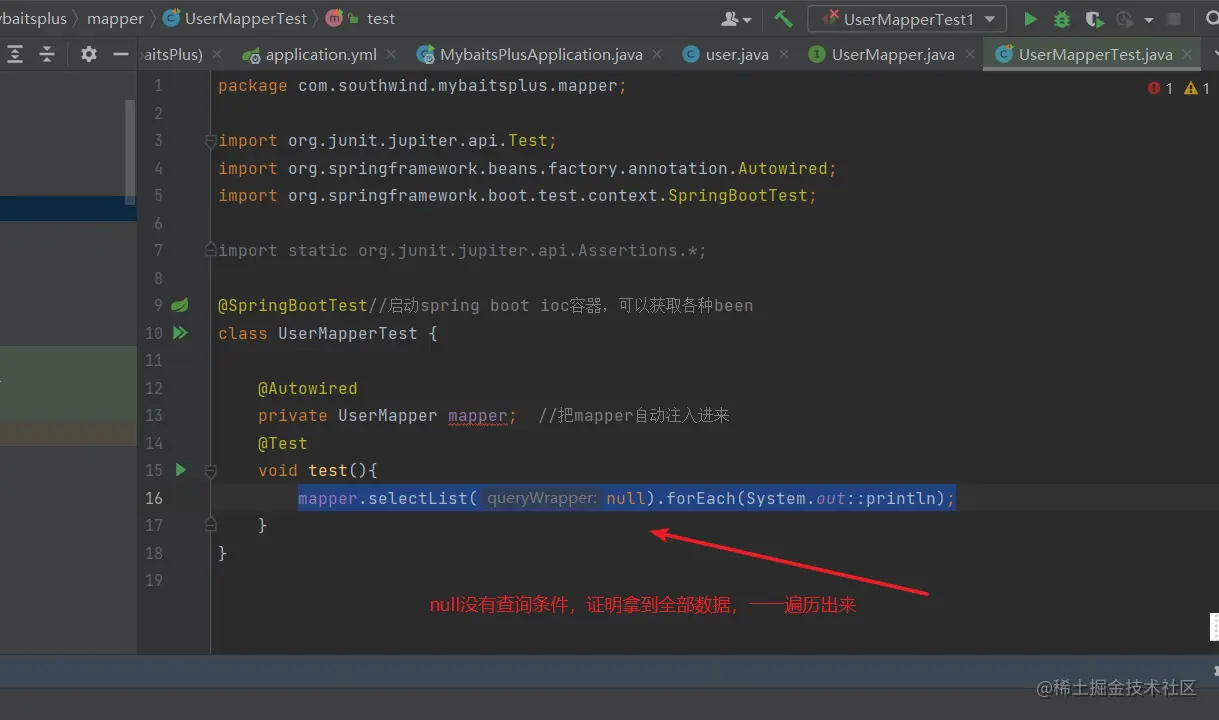Run test method from line 15 gutter arrow
Screen dimensions: 1219x720
[181, 470]
